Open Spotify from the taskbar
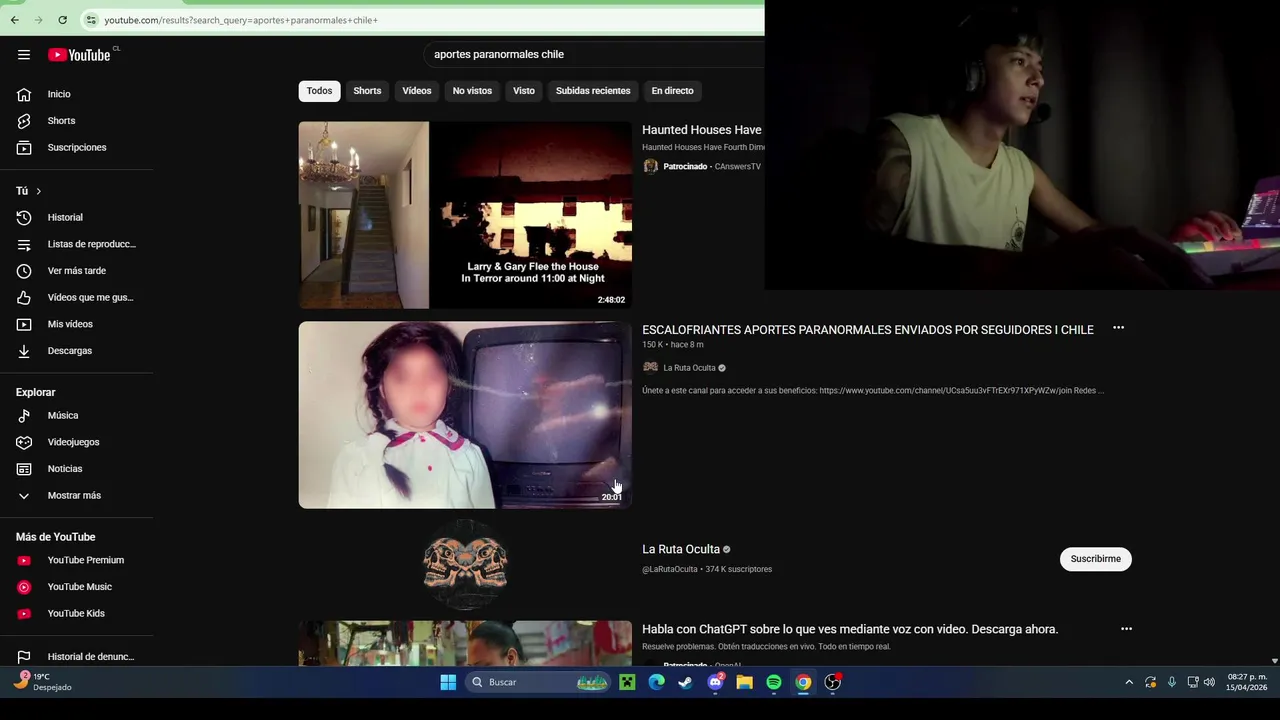 [774, 682]
